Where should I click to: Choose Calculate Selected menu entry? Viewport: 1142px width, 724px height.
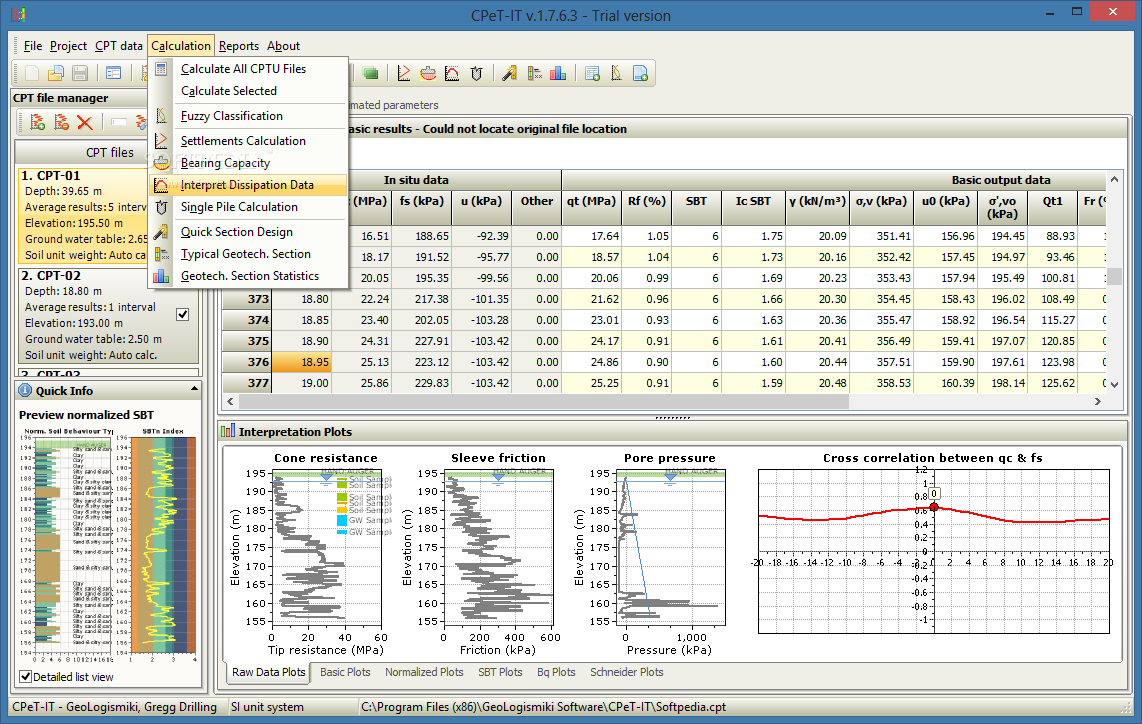pyautogui.click(x=248, y=91)
